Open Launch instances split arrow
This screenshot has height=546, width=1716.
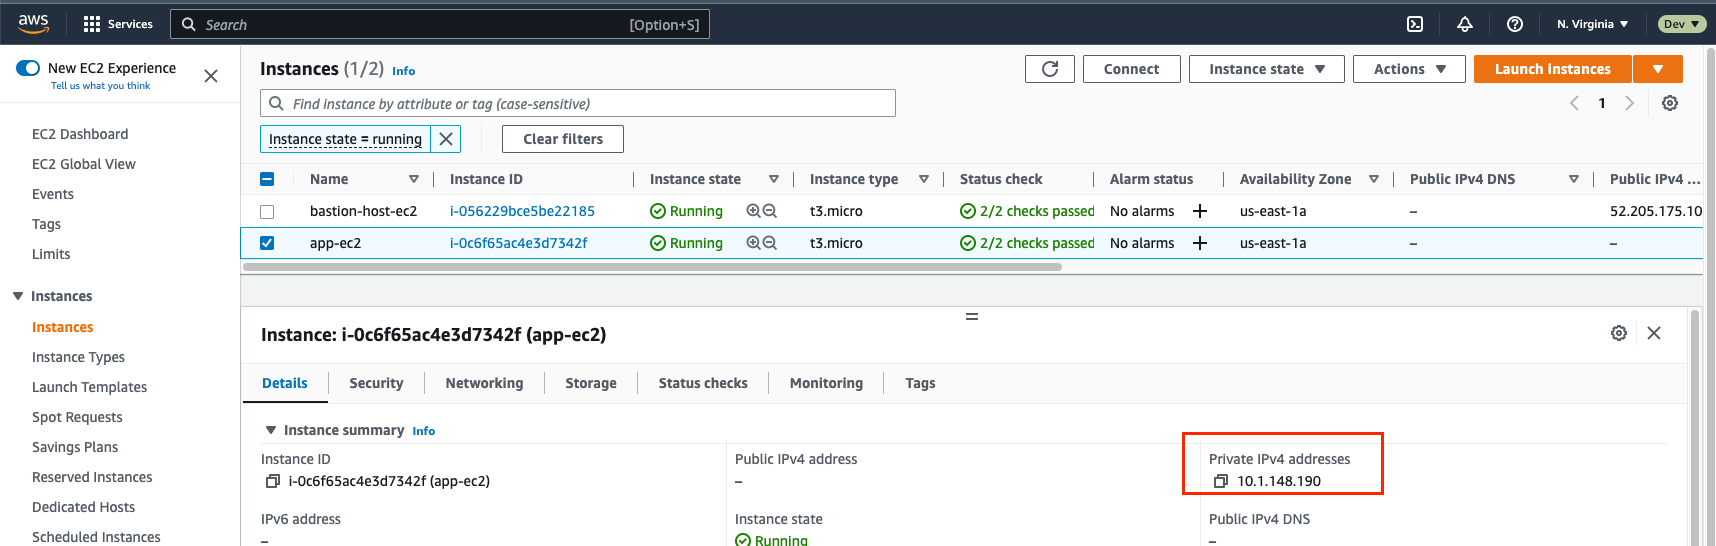click(x=1658, y=69)
